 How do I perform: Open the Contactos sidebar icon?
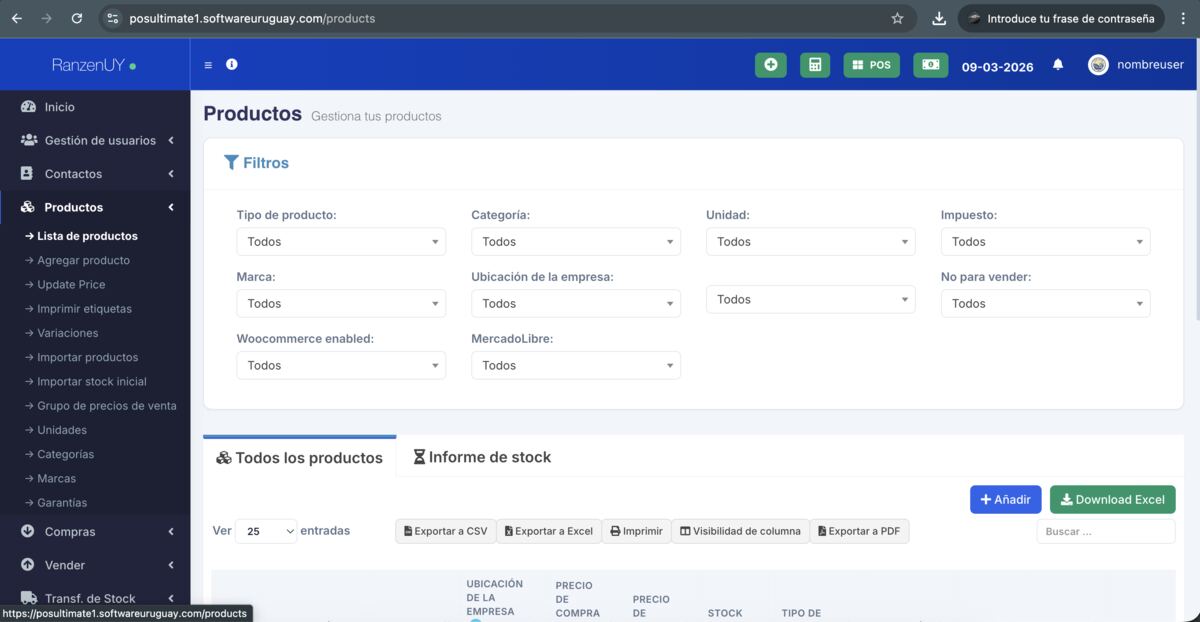pos(27,173)
